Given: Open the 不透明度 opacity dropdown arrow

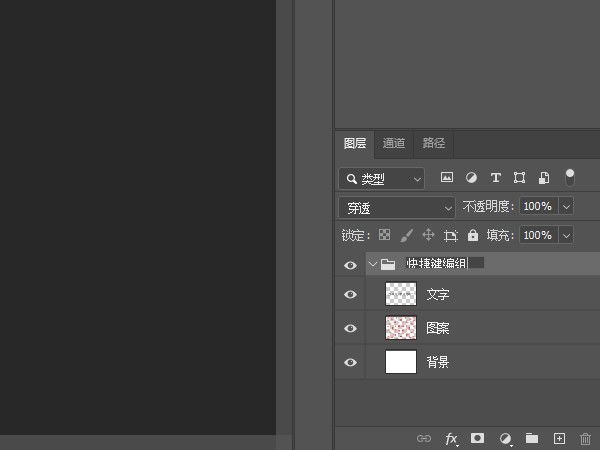Looking at the screenshot, I should [x=566, y=207].
